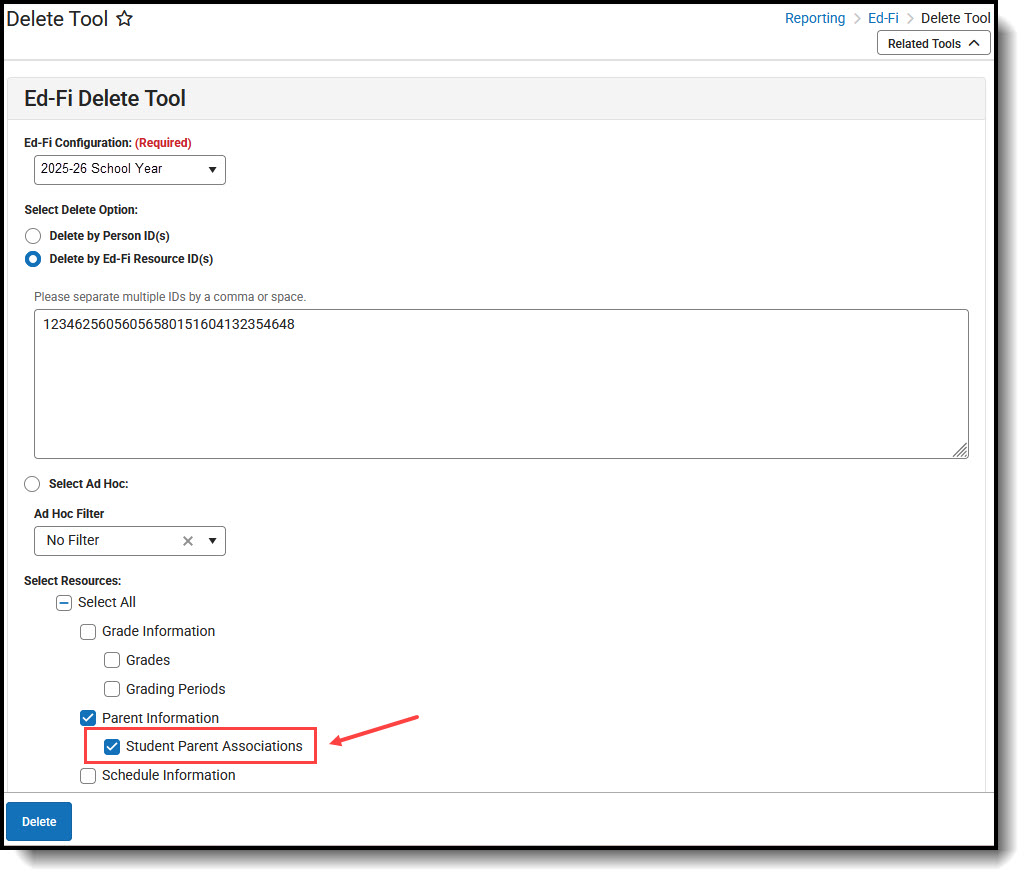Check the Grades resource
1032x884 pixels.
112,660
